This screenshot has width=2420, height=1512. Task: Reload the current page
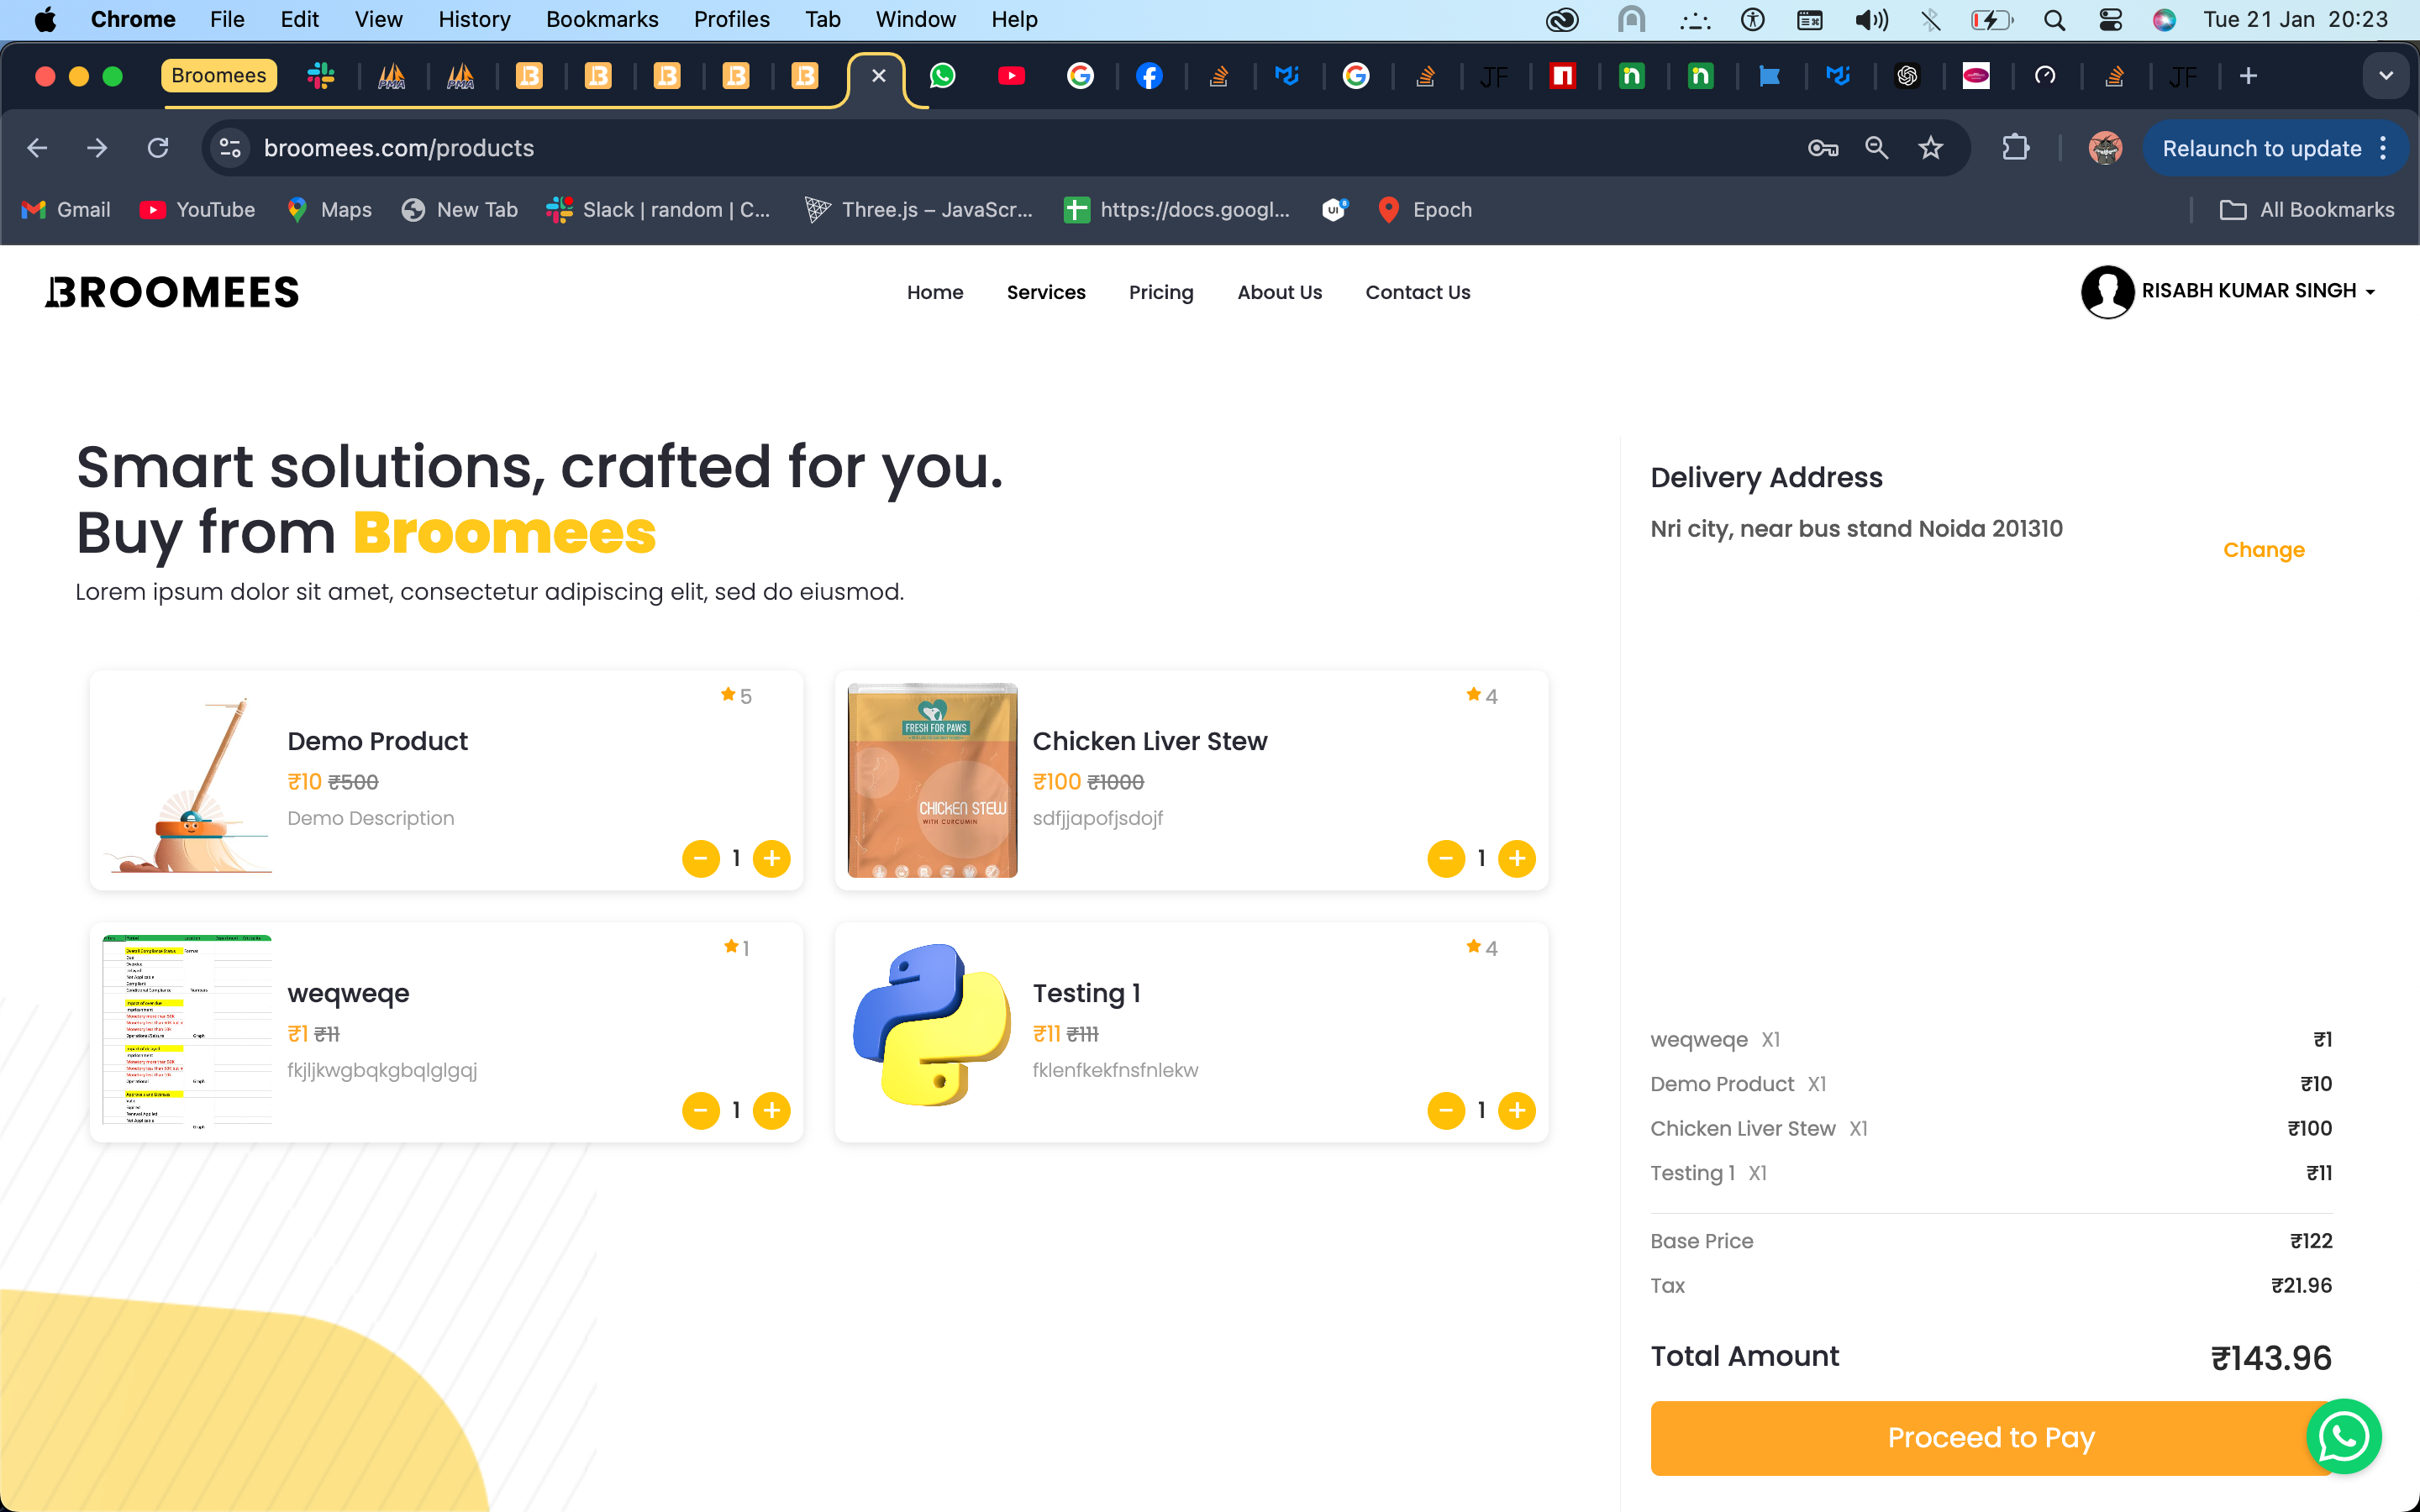tap(158, 148)
